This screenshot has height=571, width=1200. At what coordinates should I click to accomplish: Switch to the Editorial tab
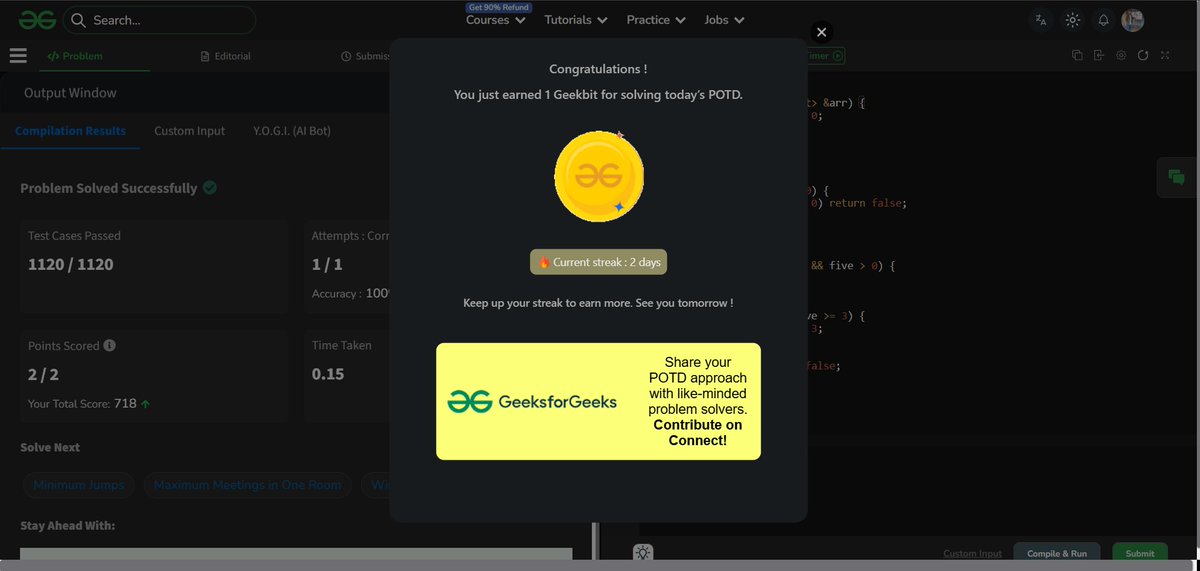[x=226, y=56]
